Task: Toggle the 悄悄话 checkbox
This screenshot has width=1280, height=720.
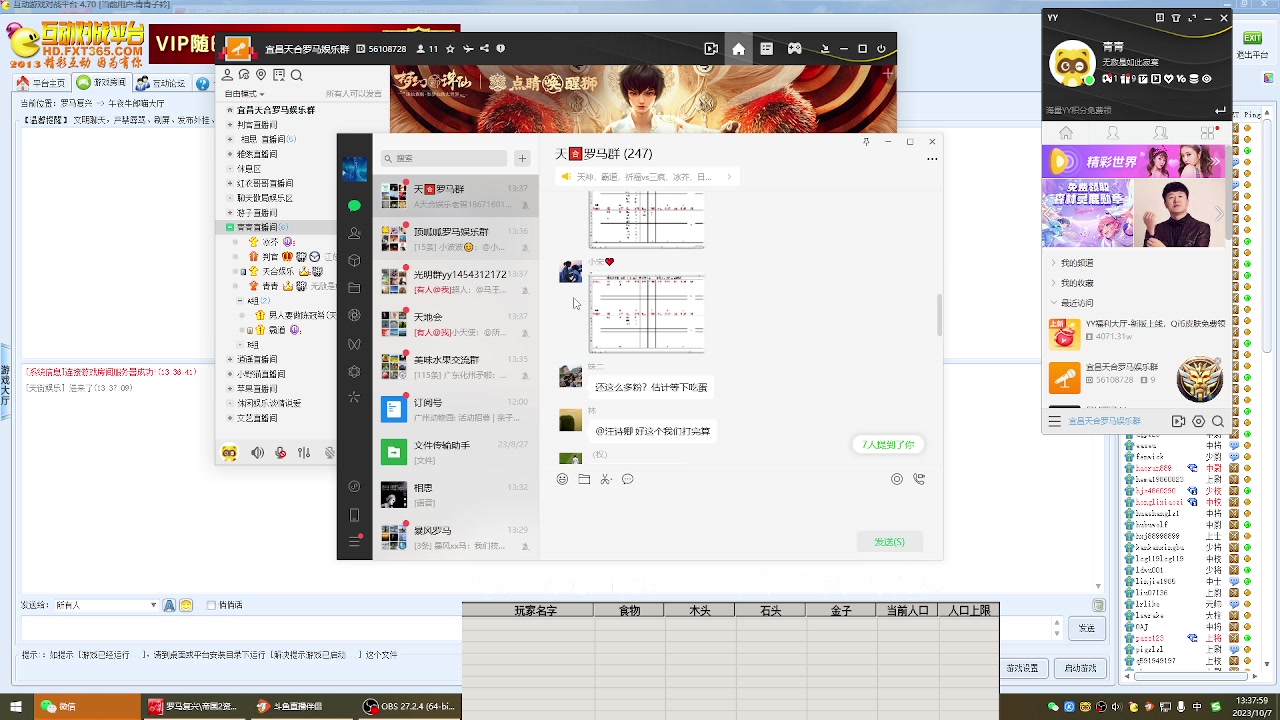Action: coord(210,605)
